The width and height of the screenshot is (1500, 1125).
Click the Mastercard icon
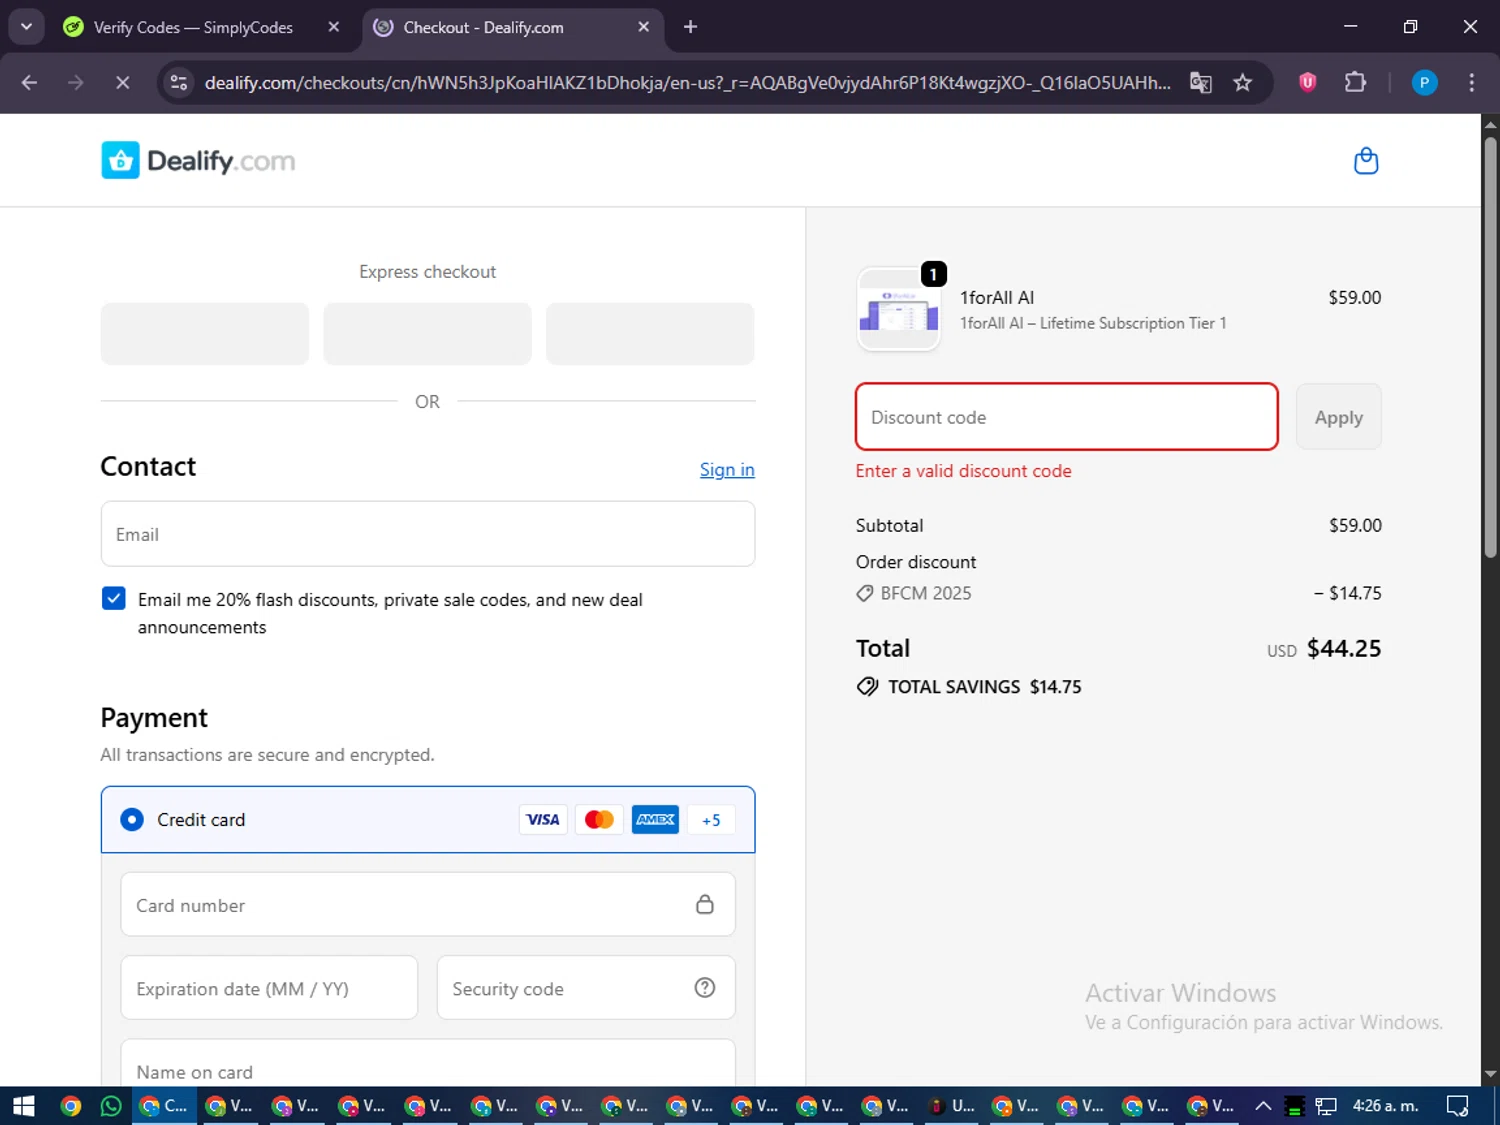tap(599, 820)
